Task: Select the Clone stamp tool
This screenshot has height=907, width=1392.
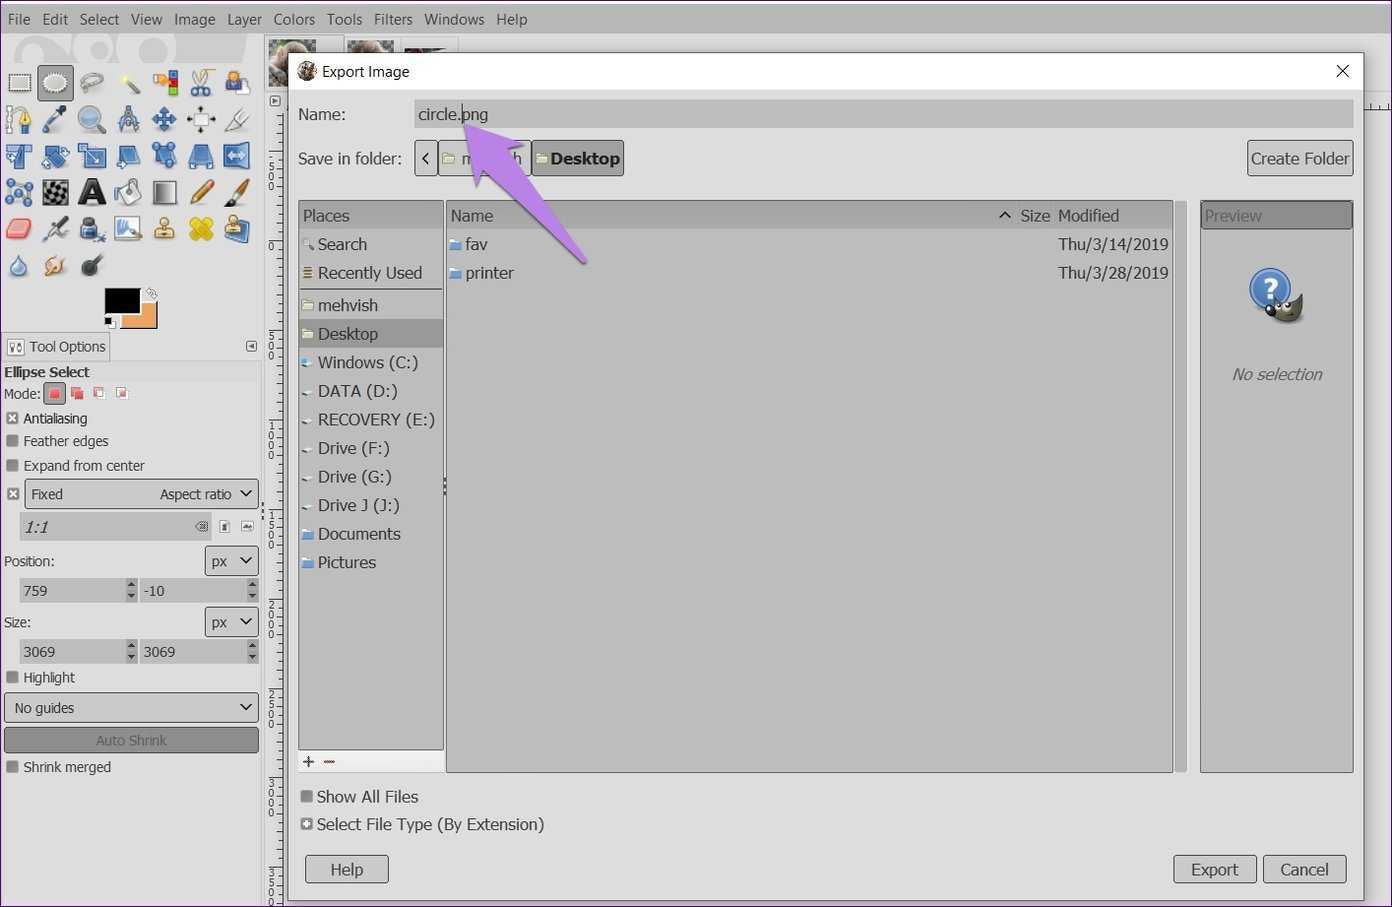Action: 165,229
